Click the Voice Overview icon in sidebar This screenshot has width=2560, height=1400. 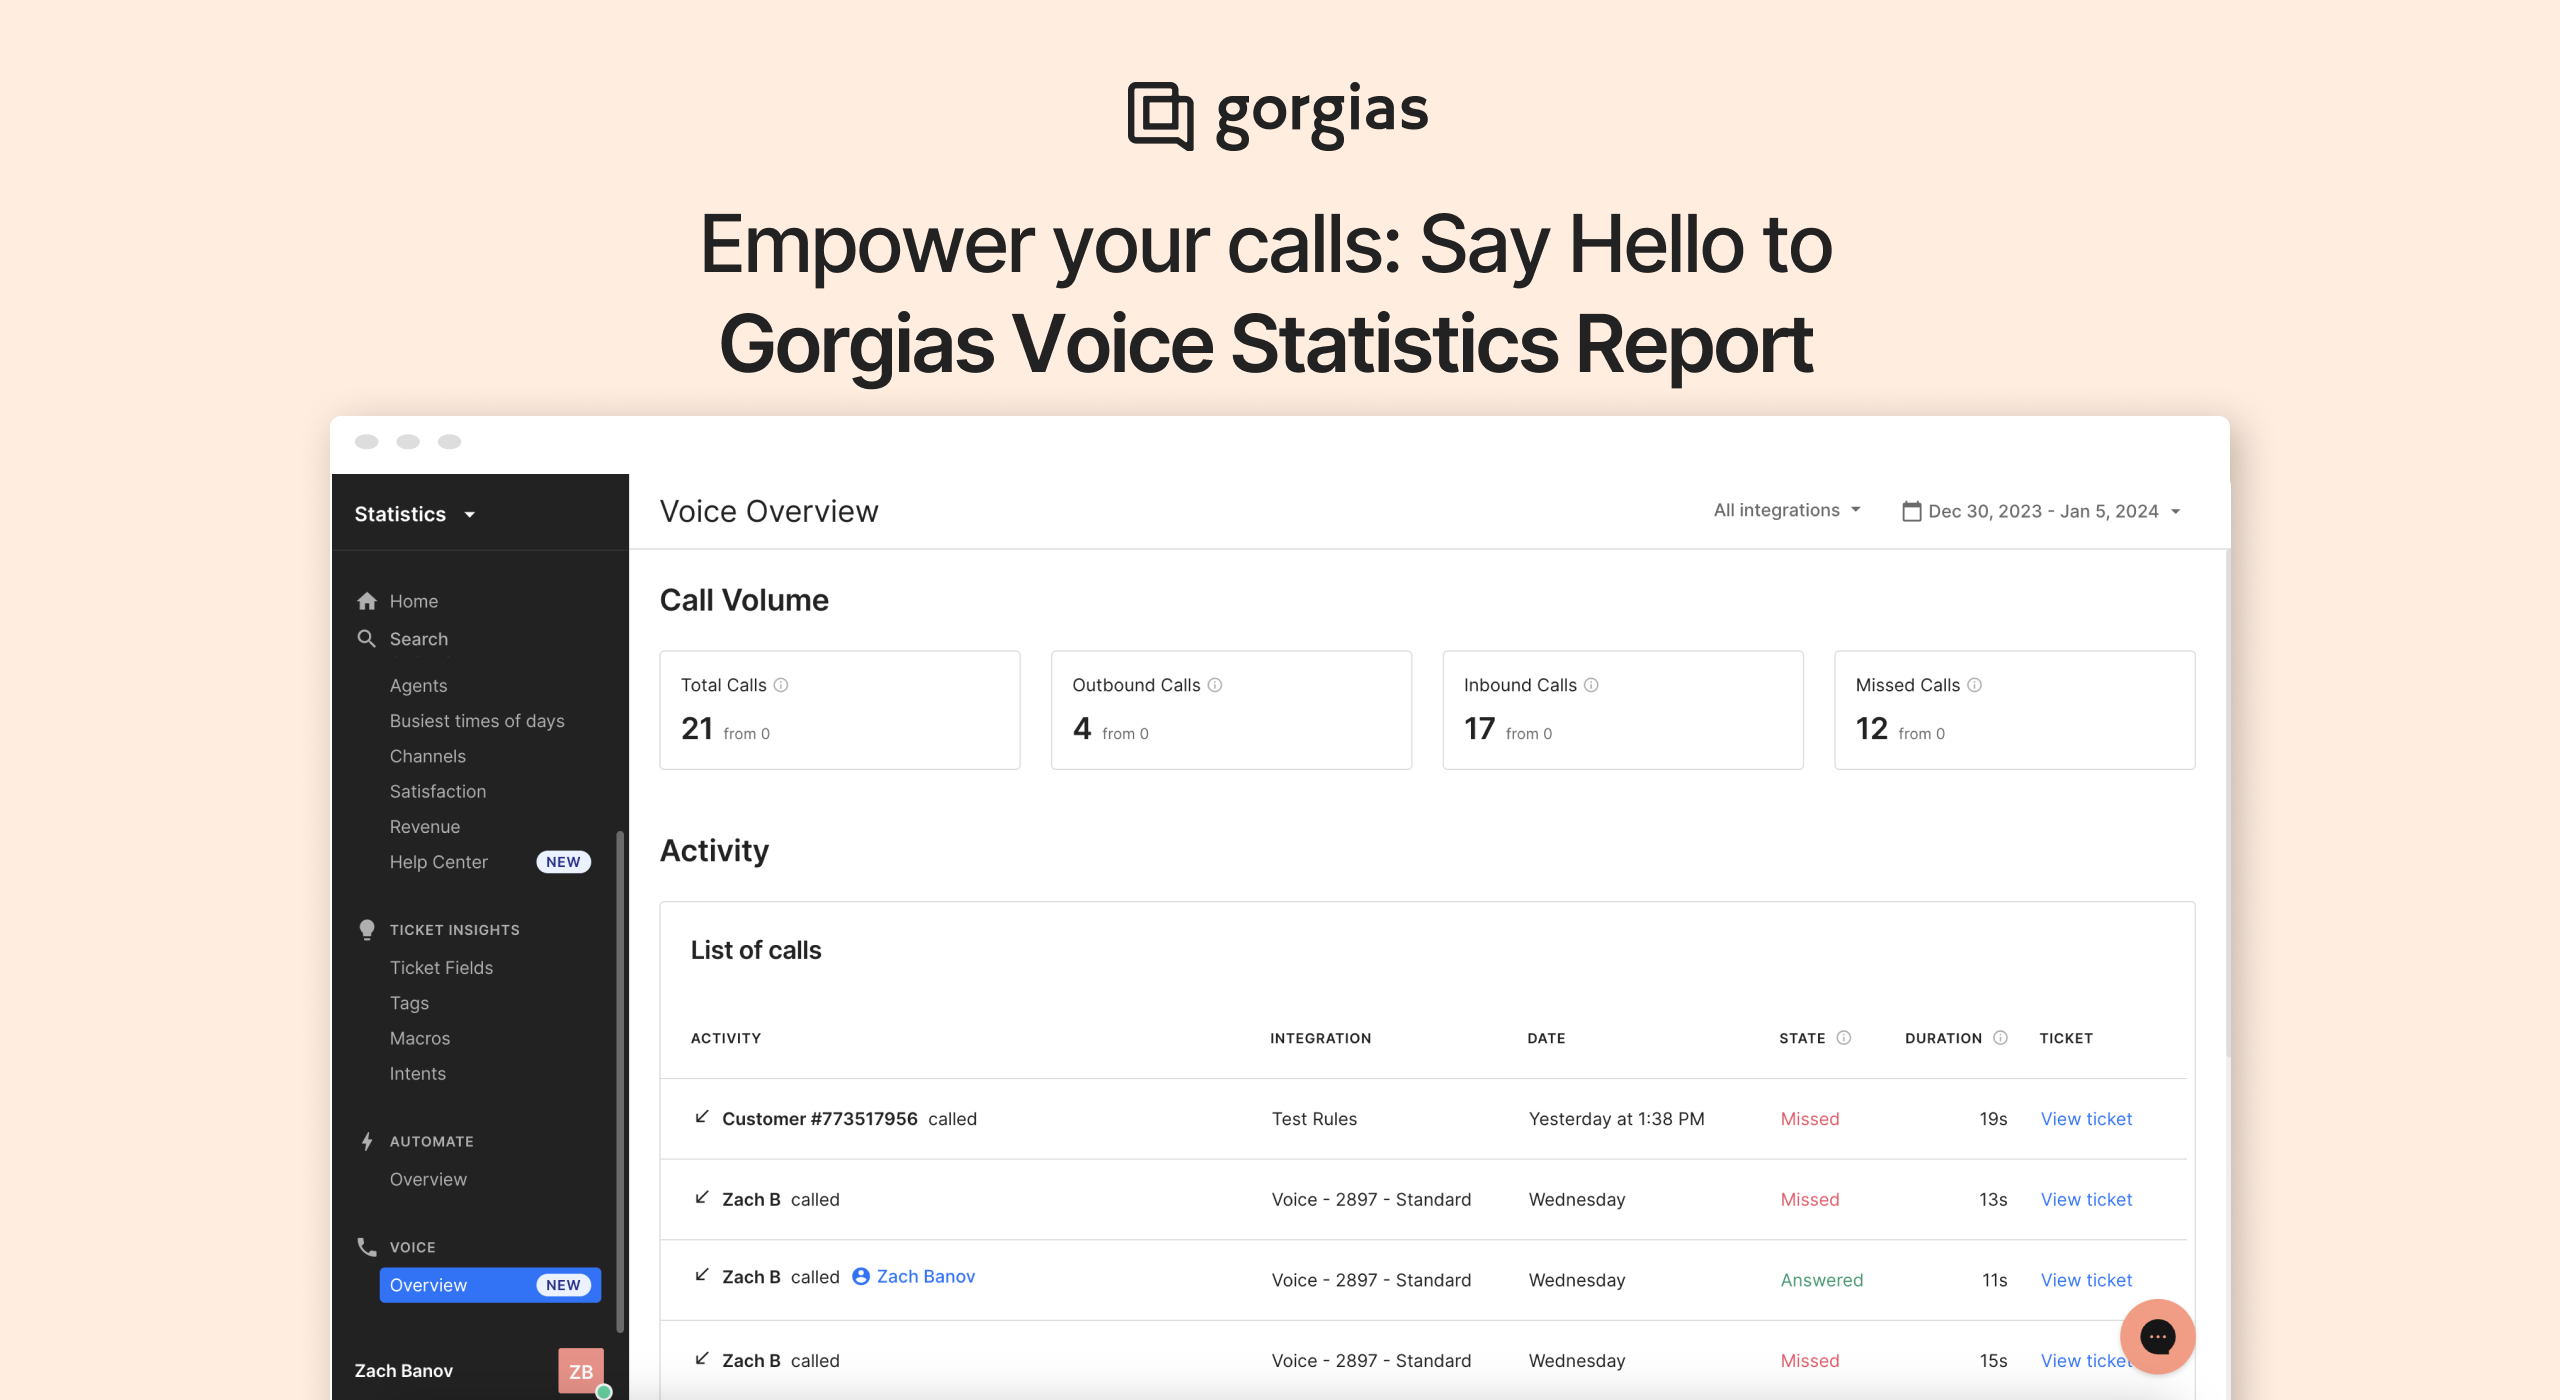(428, 1283)
